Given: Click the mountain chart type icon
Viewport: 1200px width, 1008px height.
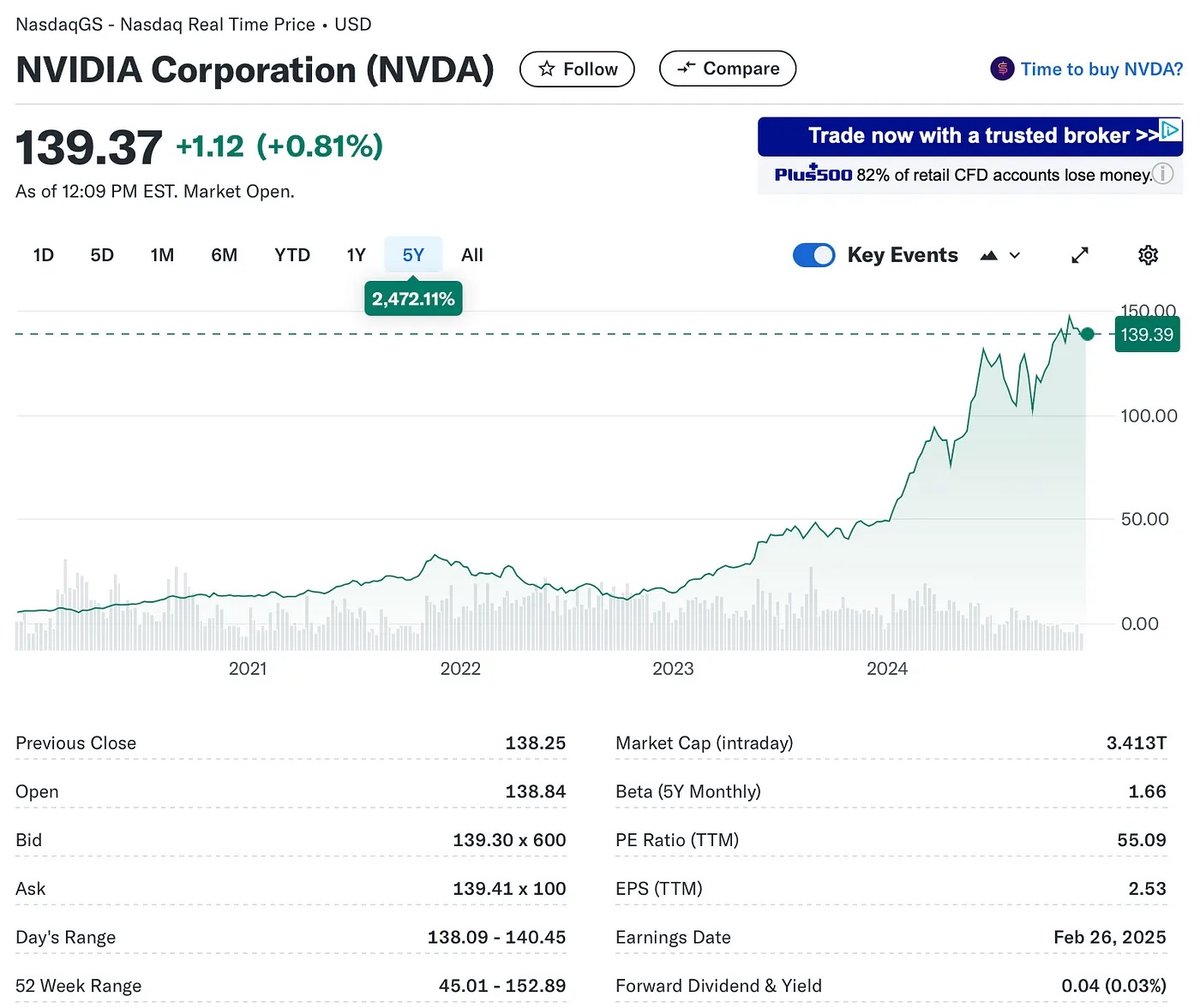Looking at the screenshot, I should click(989, 256).
